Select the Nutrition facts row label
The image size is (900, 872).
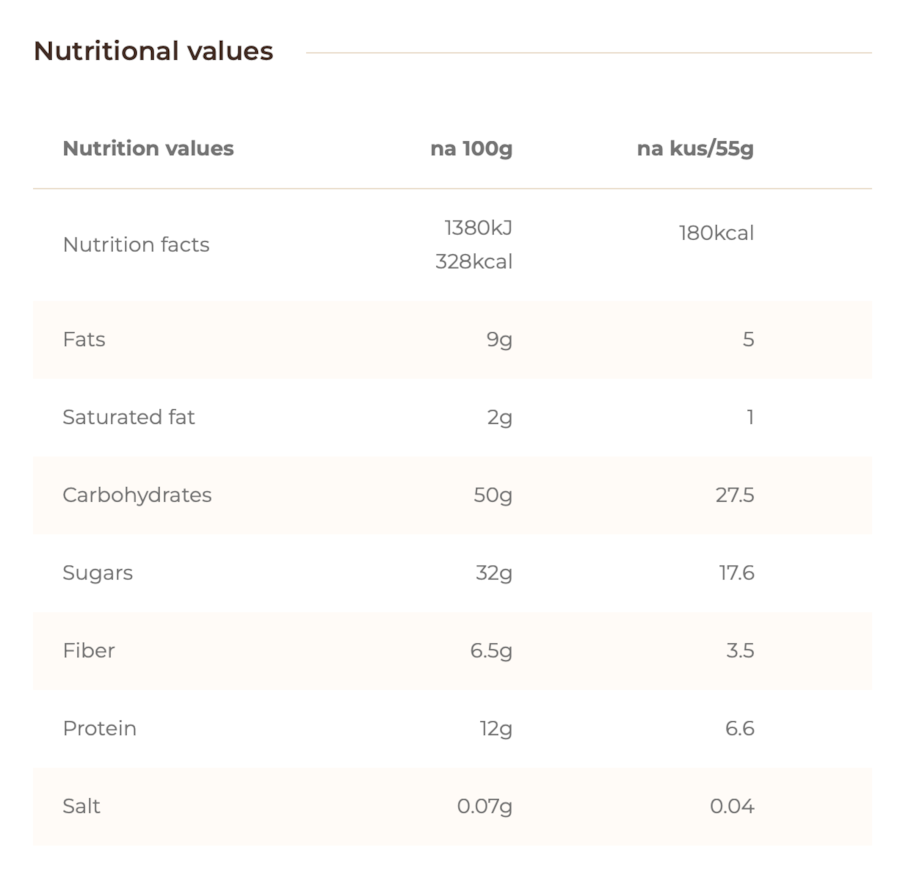(136, 245)
